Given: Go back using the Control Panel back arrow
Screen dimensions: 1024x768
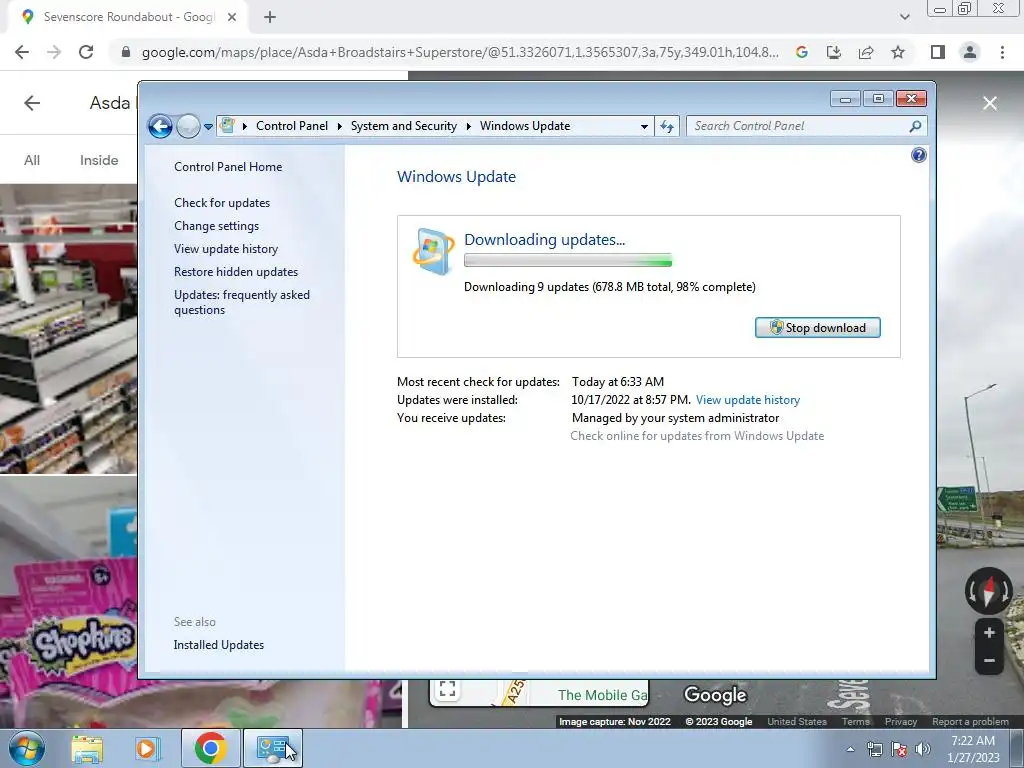Looking at the screenshot, I should click(x=160, y=126).
